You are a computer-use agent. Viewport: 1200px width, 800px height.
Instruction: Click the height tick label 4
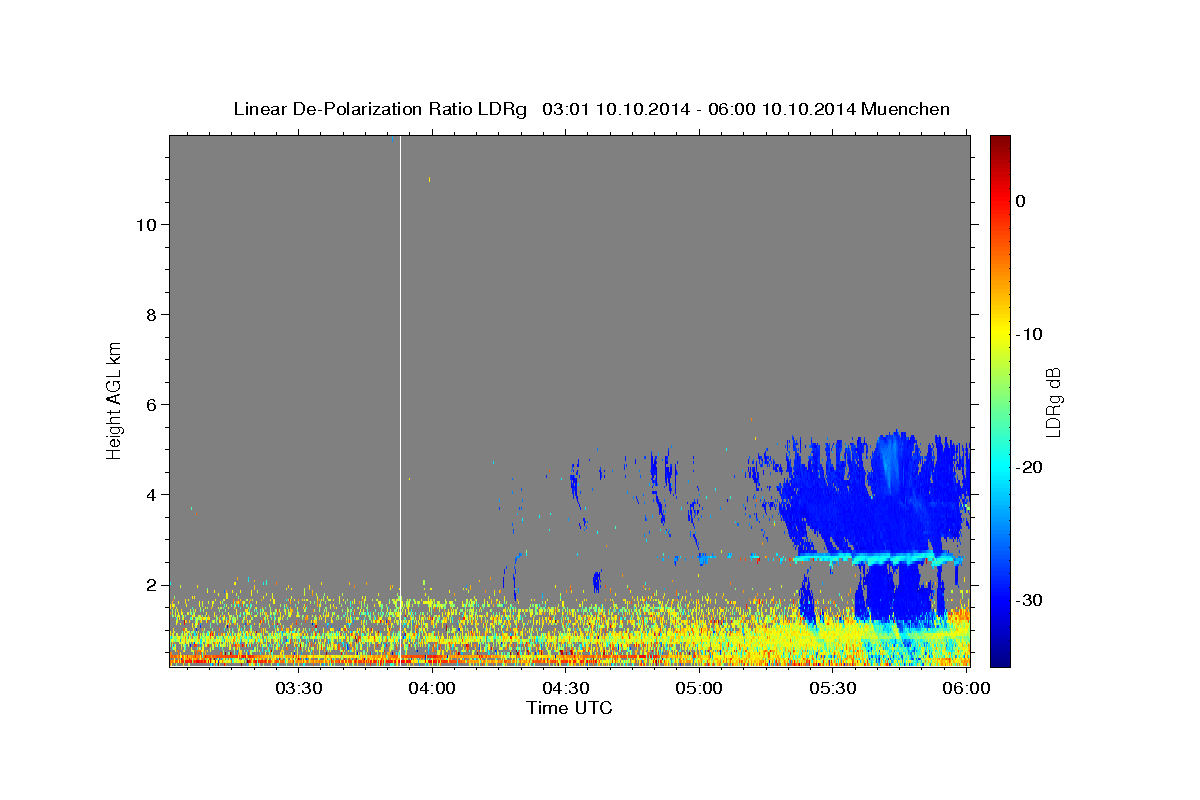click(151, 494)
